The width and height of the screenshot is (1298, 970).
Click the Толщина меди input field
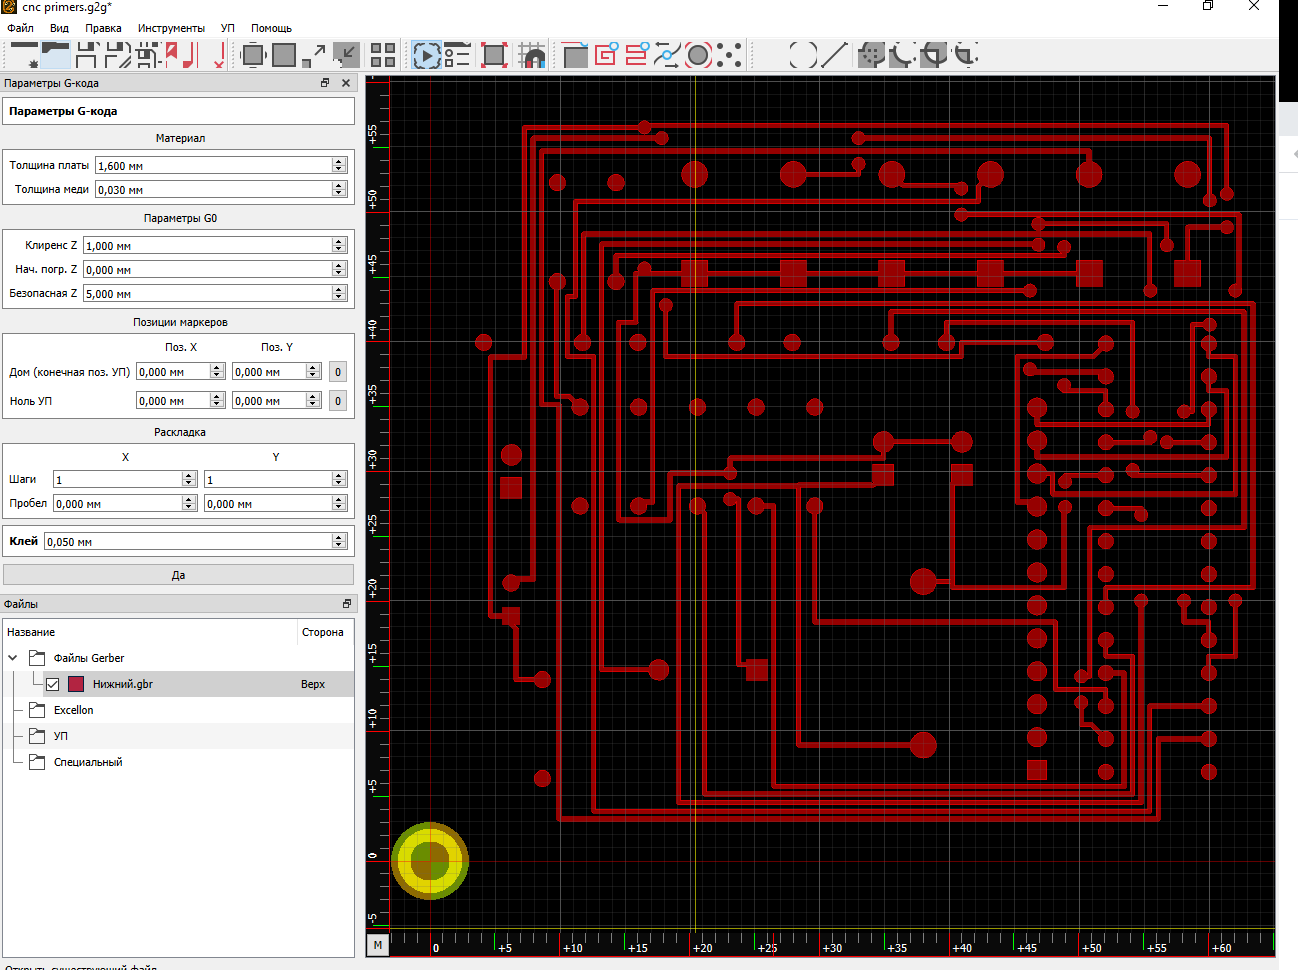(221, 190)
